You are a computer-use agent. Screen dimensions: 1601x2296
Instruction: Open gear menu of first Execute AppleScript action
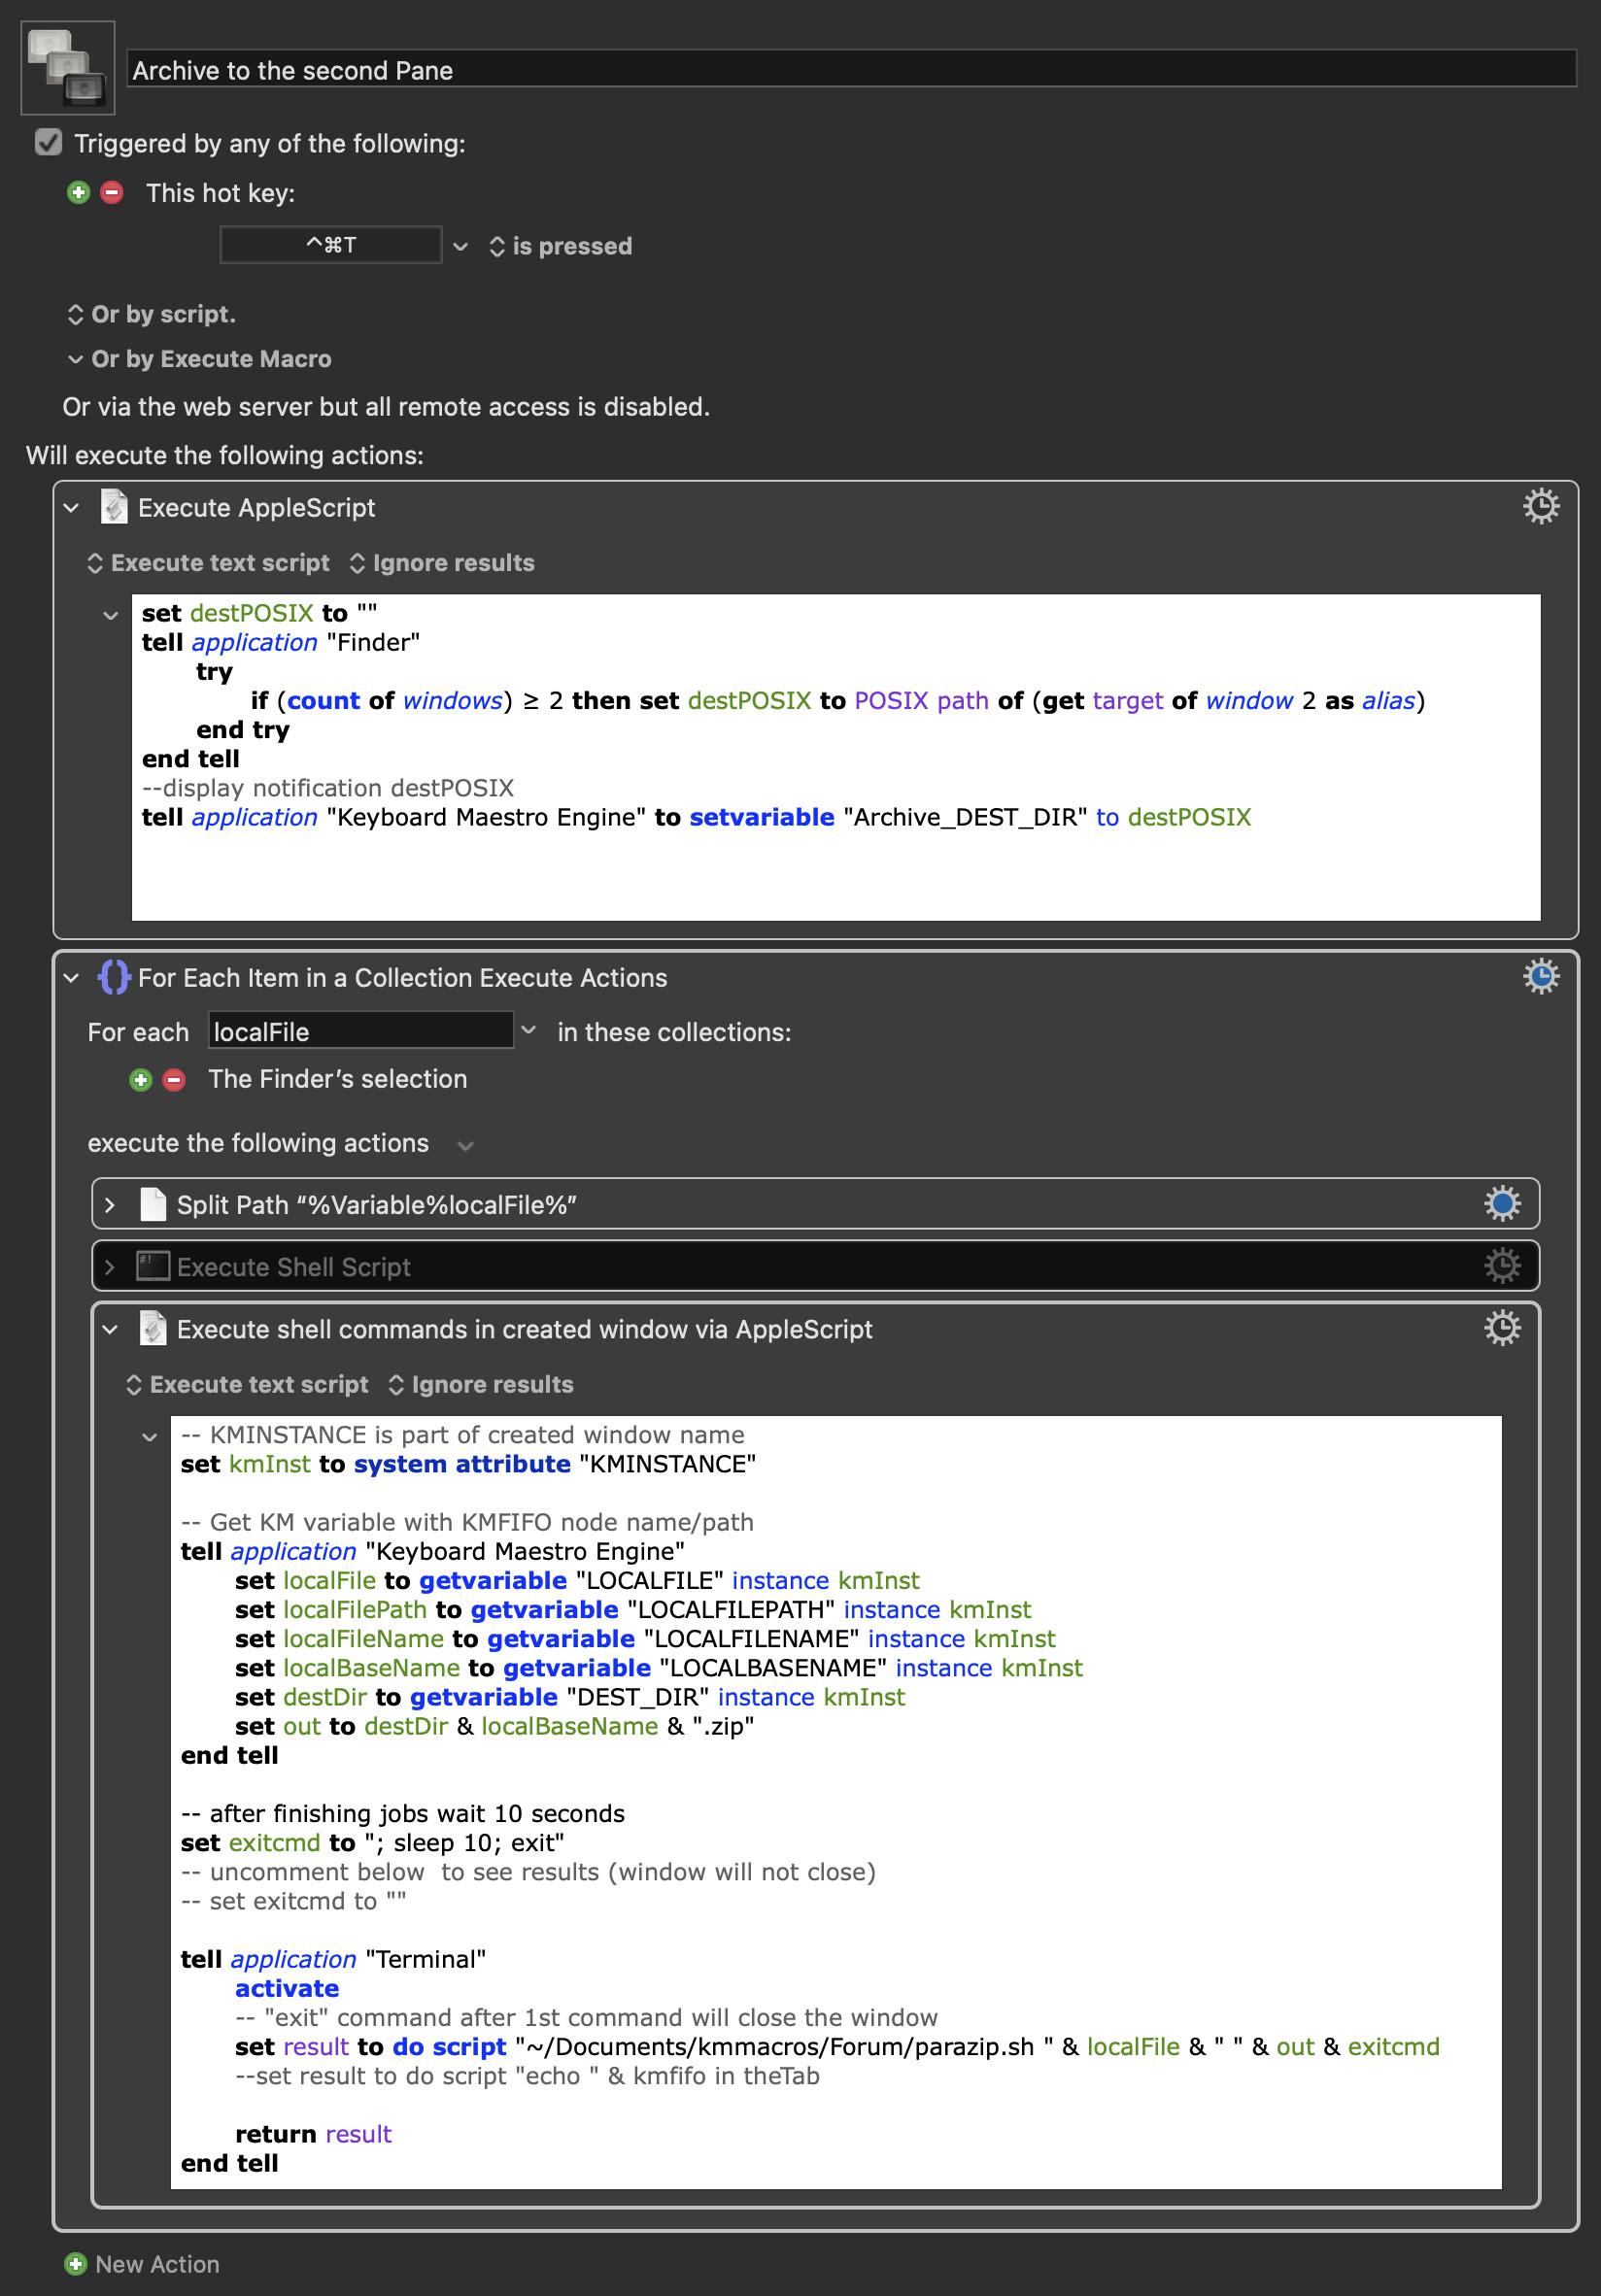click(x=1540, y=507)
